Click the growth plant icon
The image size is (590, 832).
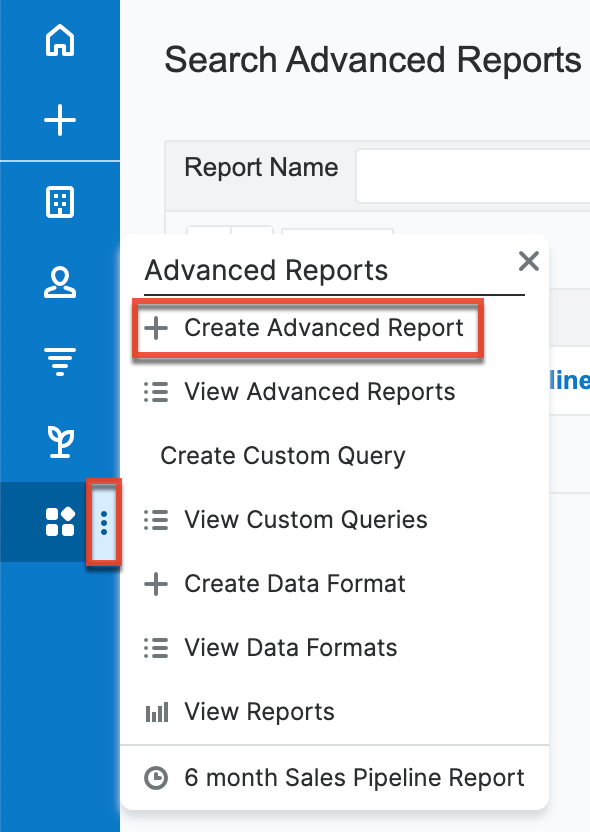click(60, 440)
